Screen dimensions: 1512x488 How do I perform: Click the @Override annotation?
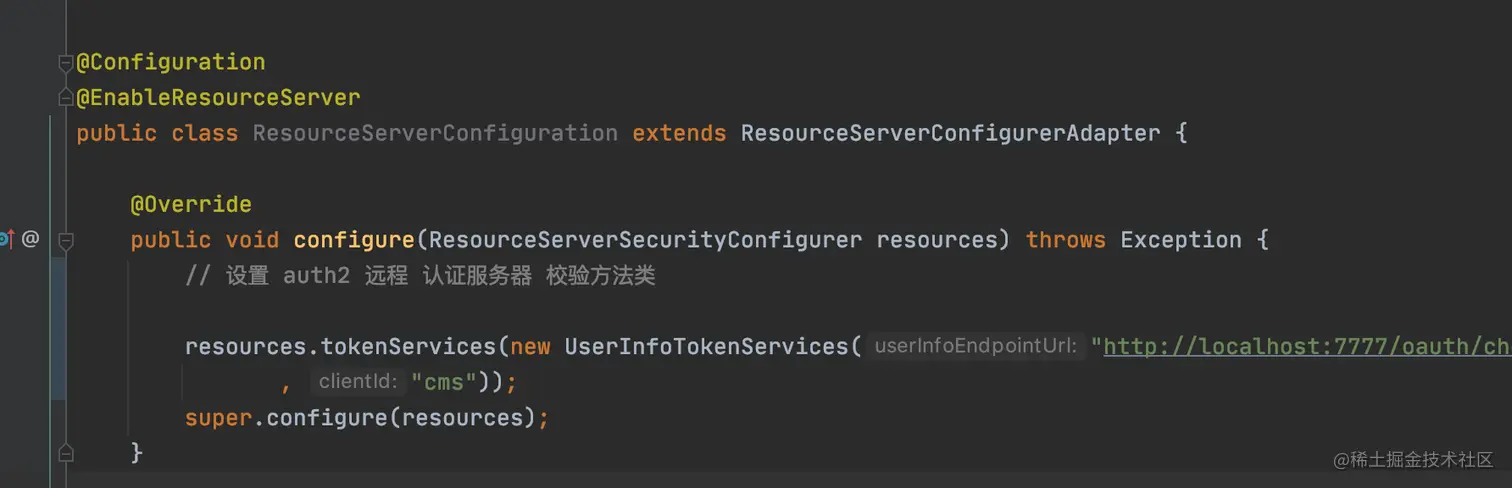[191, 205]
